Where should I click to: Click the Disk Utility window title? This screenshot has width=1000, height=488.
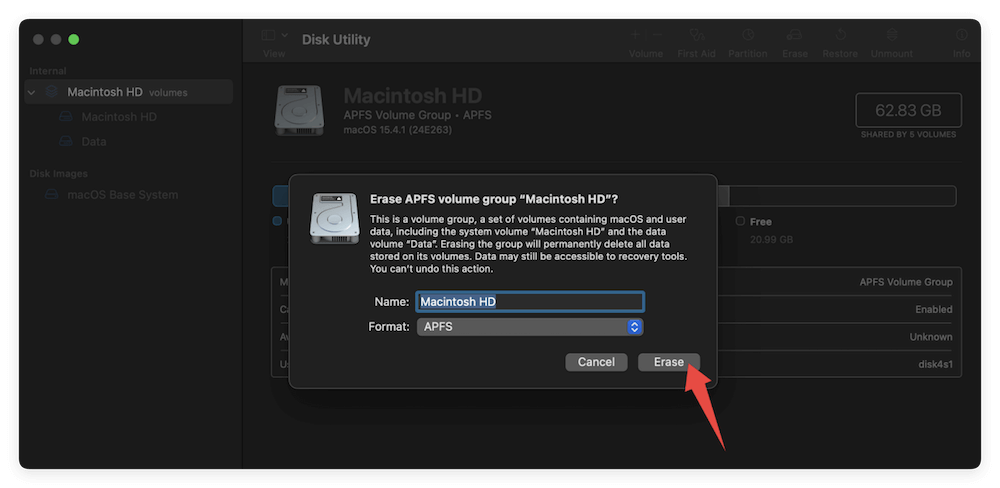(336, 40)
